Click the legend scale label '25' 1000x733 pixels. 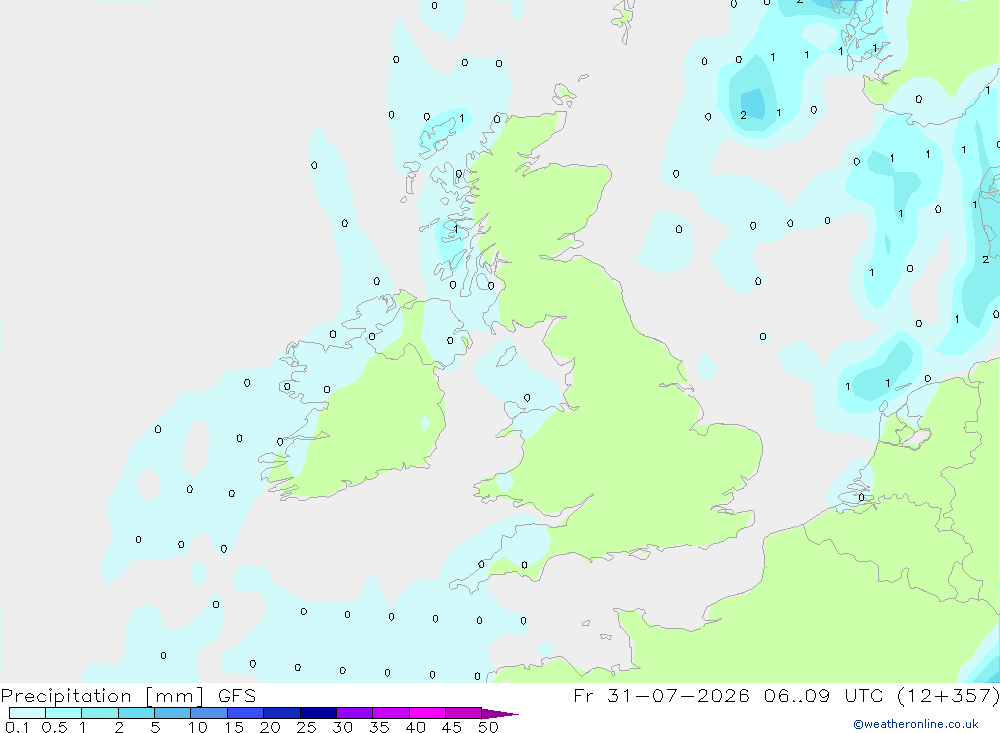pos(306,727)
